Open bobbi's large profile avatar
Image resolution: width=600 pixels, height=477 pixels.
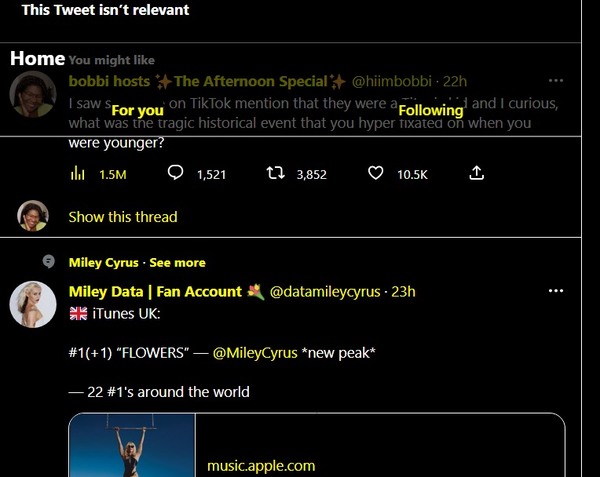point(33,94)
